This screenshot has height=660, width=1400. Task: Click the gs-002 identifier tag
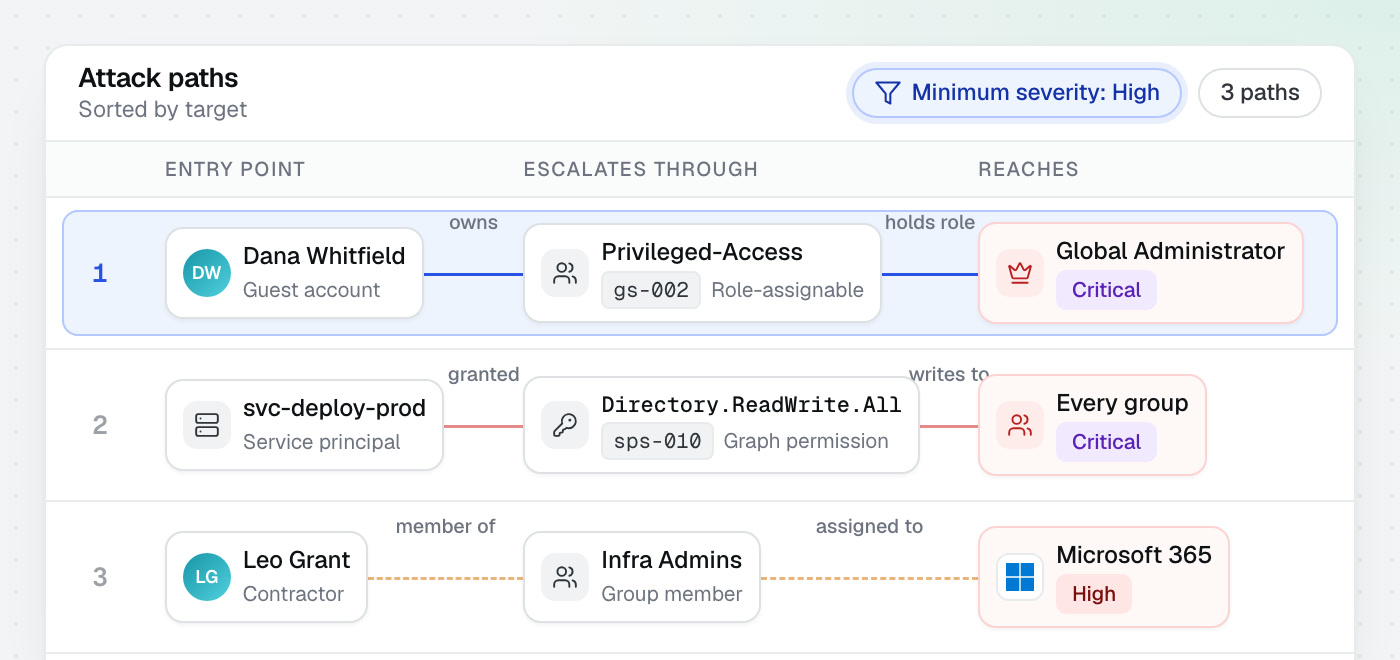(x=651, y=291)
